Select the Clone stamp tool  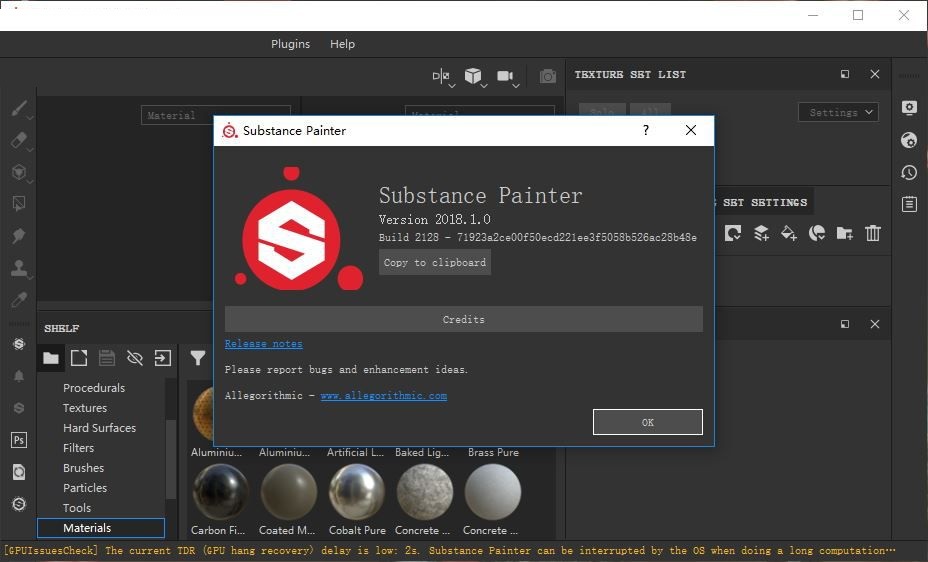click(x=19, y=267)
